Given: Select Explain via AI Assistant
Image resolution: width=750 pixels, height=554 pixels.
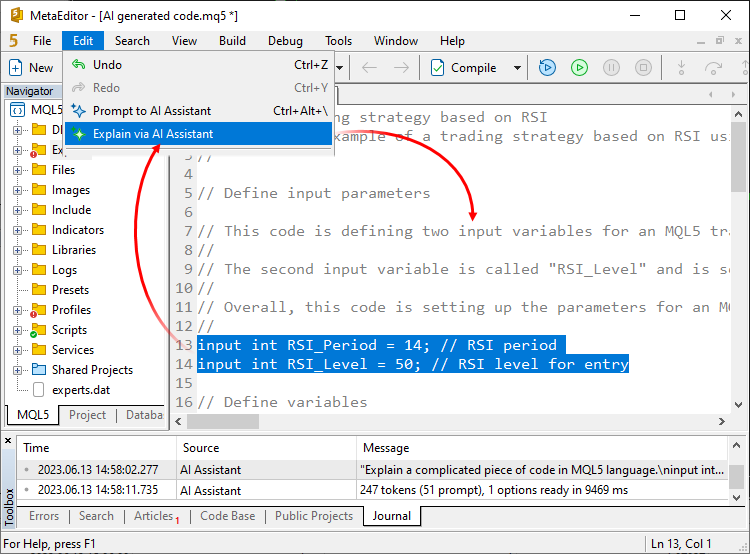Looking at the screenshot, I should pyautogui.click(x=152, y=134).
